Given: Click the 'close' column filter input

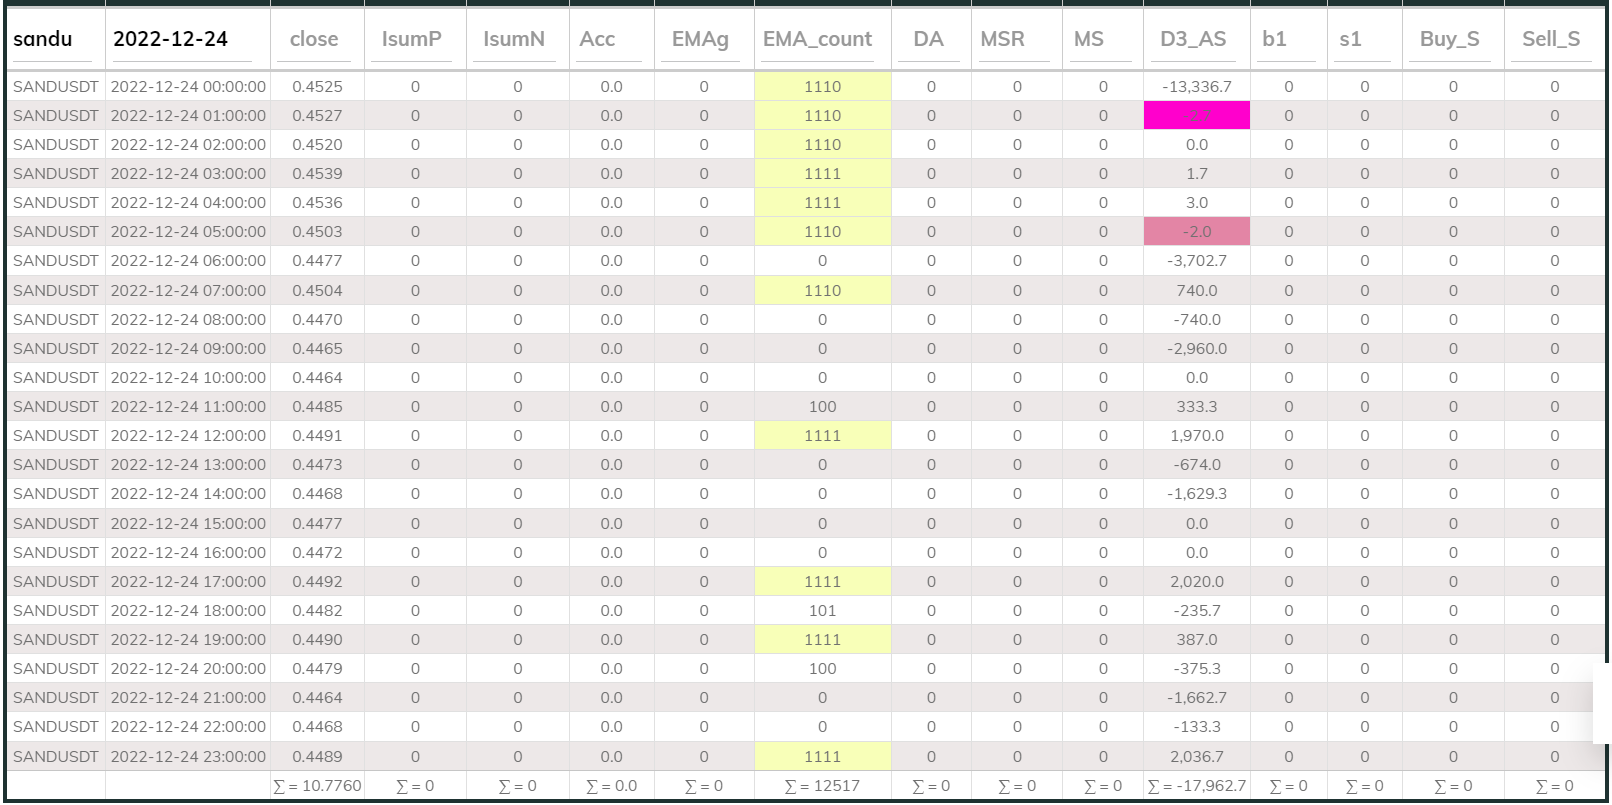Looking at the screenshot, I should coord(316,39).
